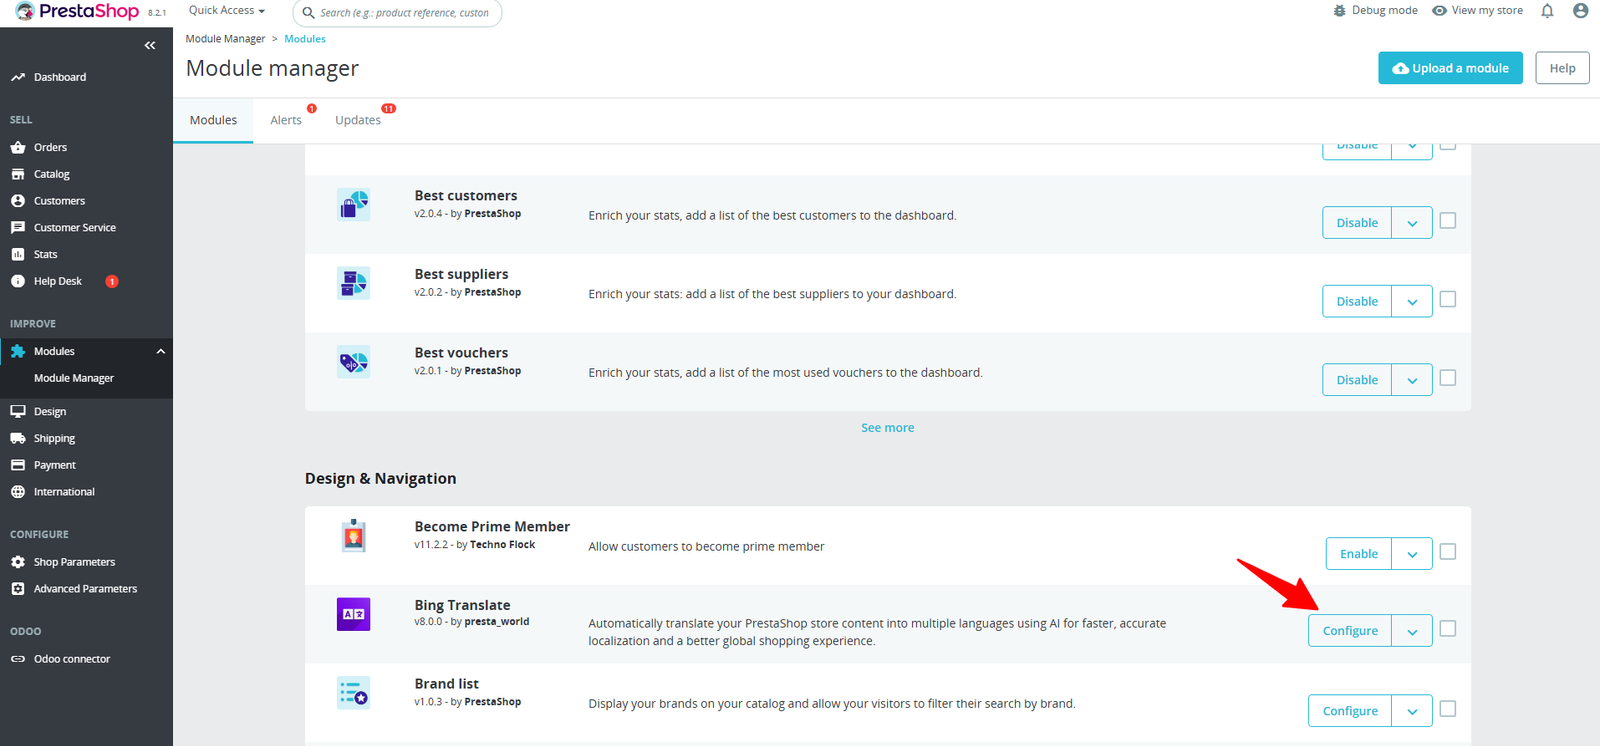Screen dimensions: 1600x746
Task: Select the Best suppliers module checkbox
Action: click(x=1447, y=299)
